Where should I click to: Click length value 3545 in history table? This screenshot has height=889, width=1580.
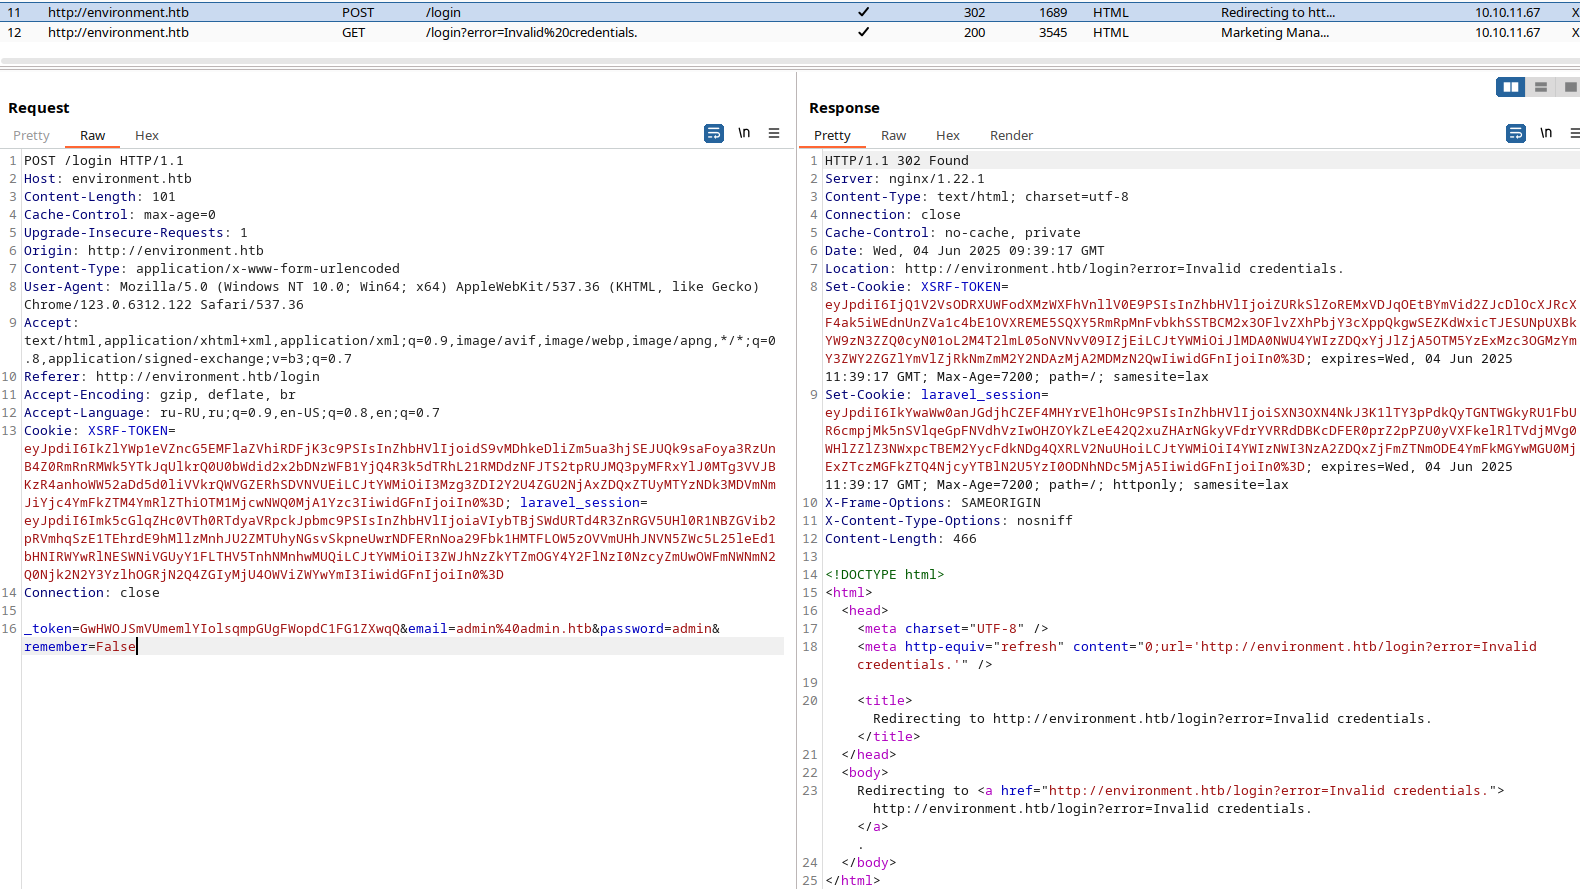click(x=1053, y=32)
